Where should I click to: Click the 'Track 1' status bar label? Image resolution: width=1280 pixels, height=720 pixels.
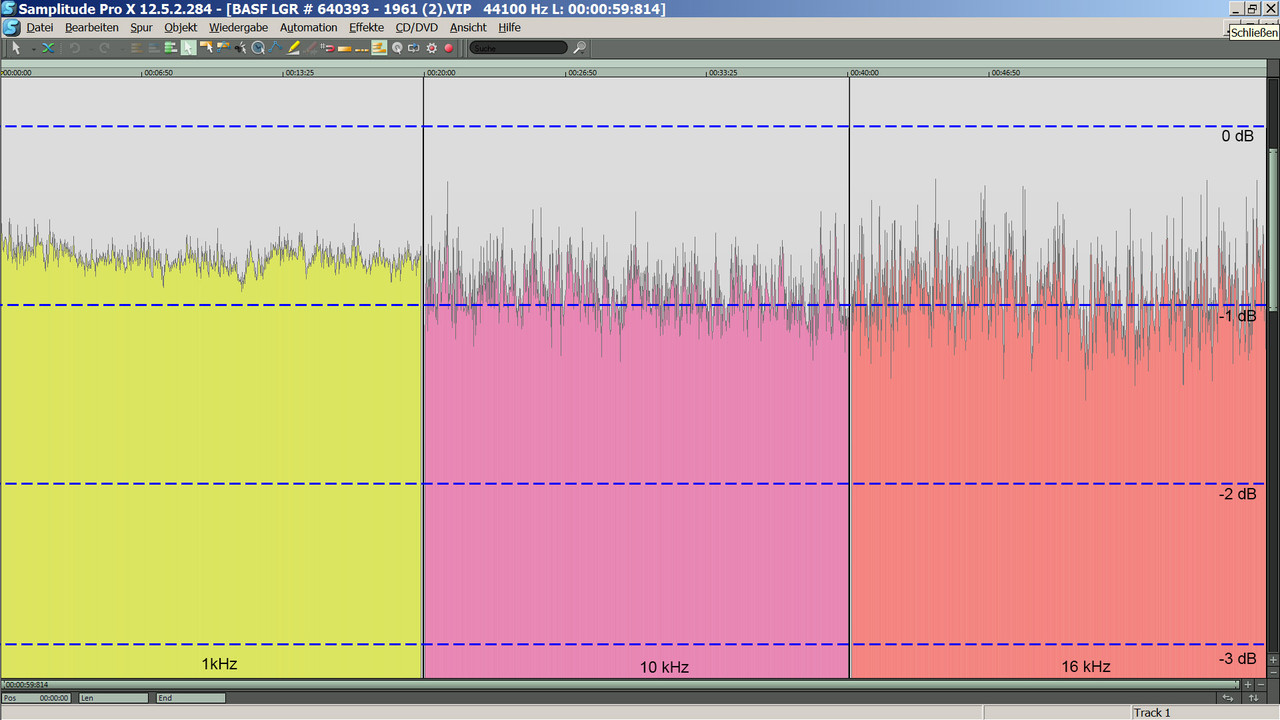pos(1151,713)
